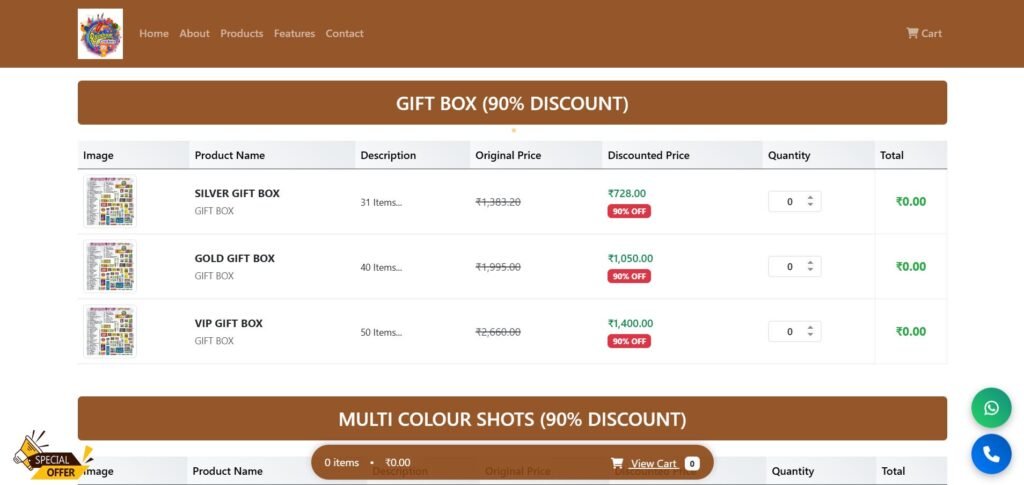
Task: Click Gift Box (90% Discount) section header
Action: tap(512, 103)
